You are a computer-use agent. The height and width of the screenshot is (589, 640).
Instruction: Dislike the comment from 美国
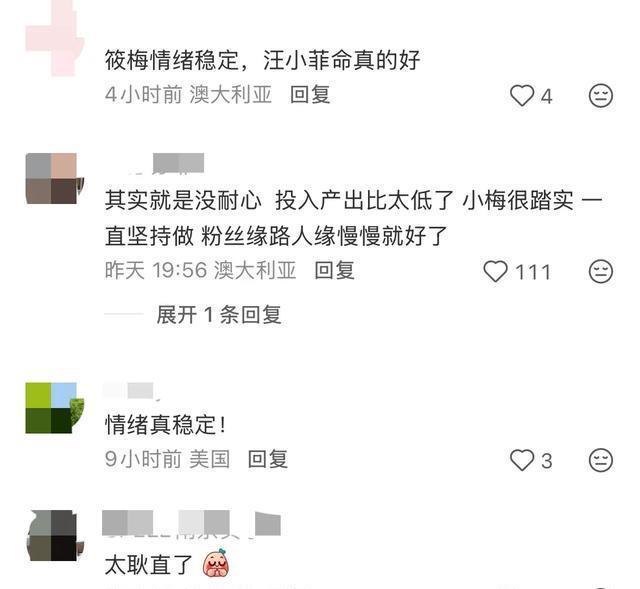601,460
